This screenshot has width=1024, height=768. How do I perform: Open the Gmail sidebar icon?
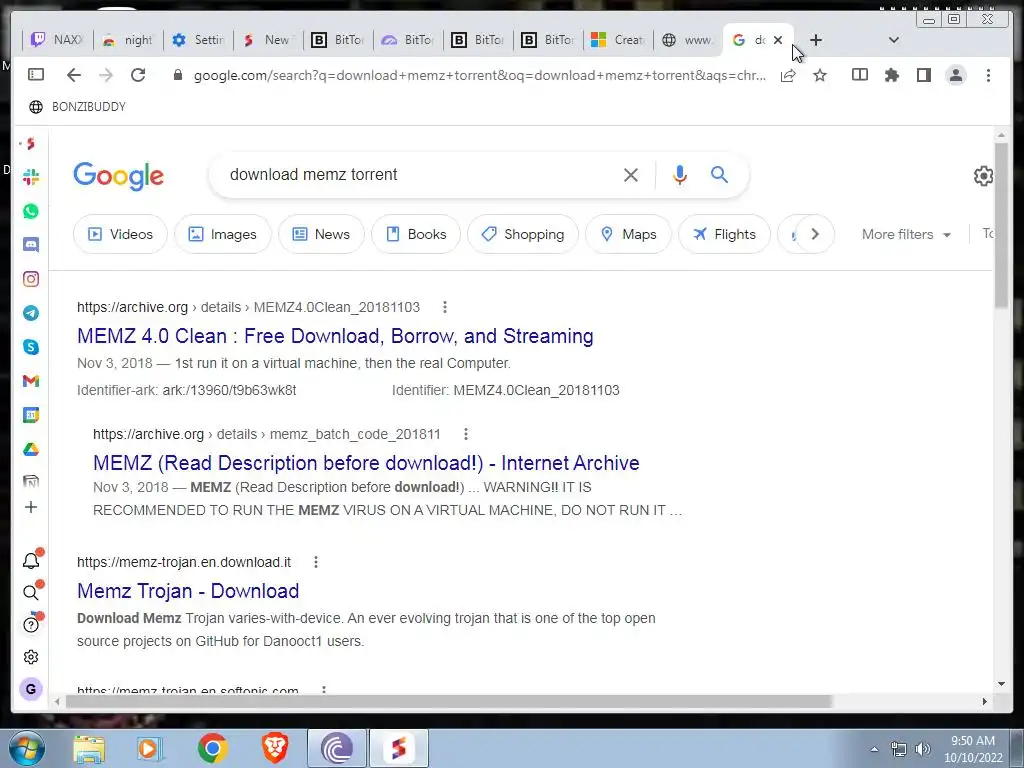pyautogui.click(x=31, y=381)
